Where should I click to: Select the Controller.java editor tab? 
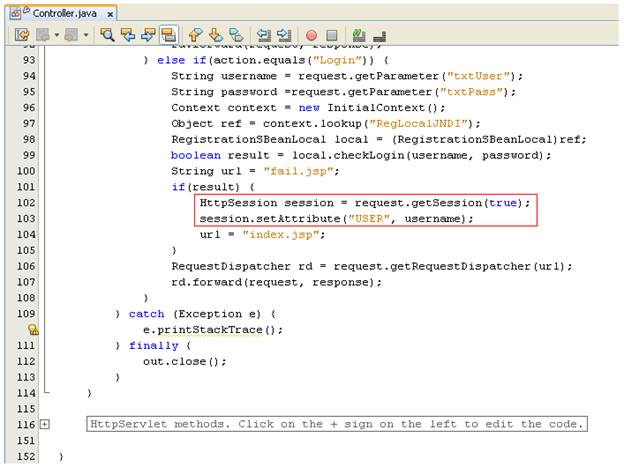tap(63, 14)
